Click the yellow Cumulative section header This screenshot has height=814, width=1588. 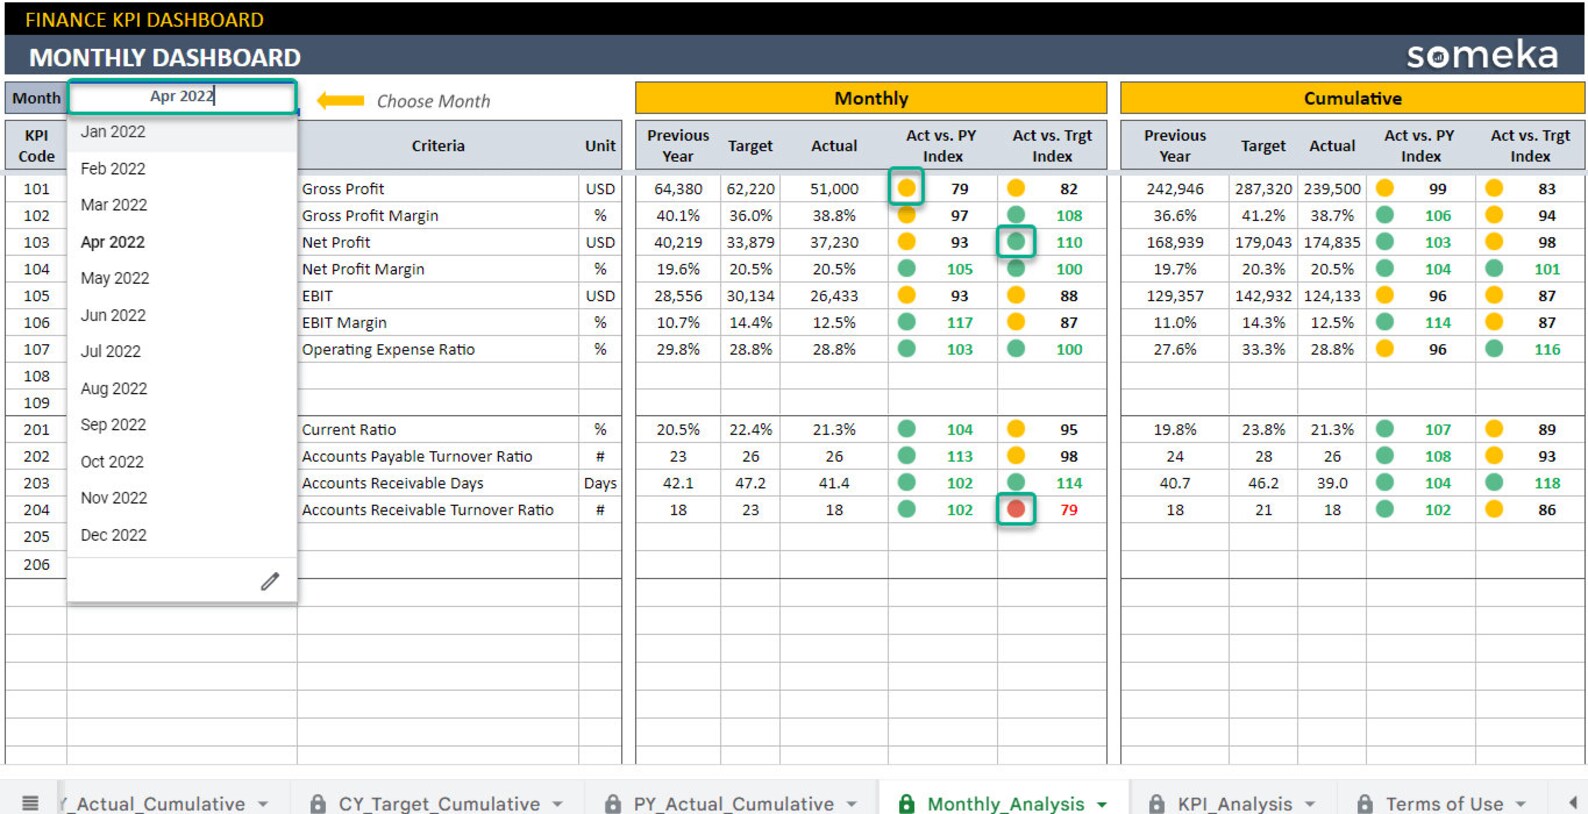pyautogui.click(x=1352, y=98)
